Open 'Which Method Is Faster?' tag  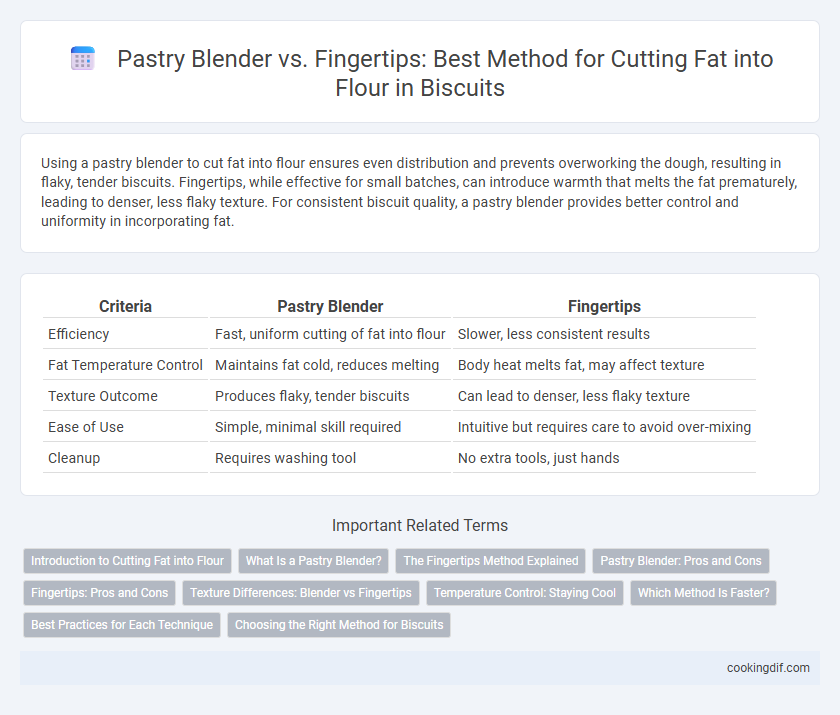pyautogui.click(x=703, y=593)
